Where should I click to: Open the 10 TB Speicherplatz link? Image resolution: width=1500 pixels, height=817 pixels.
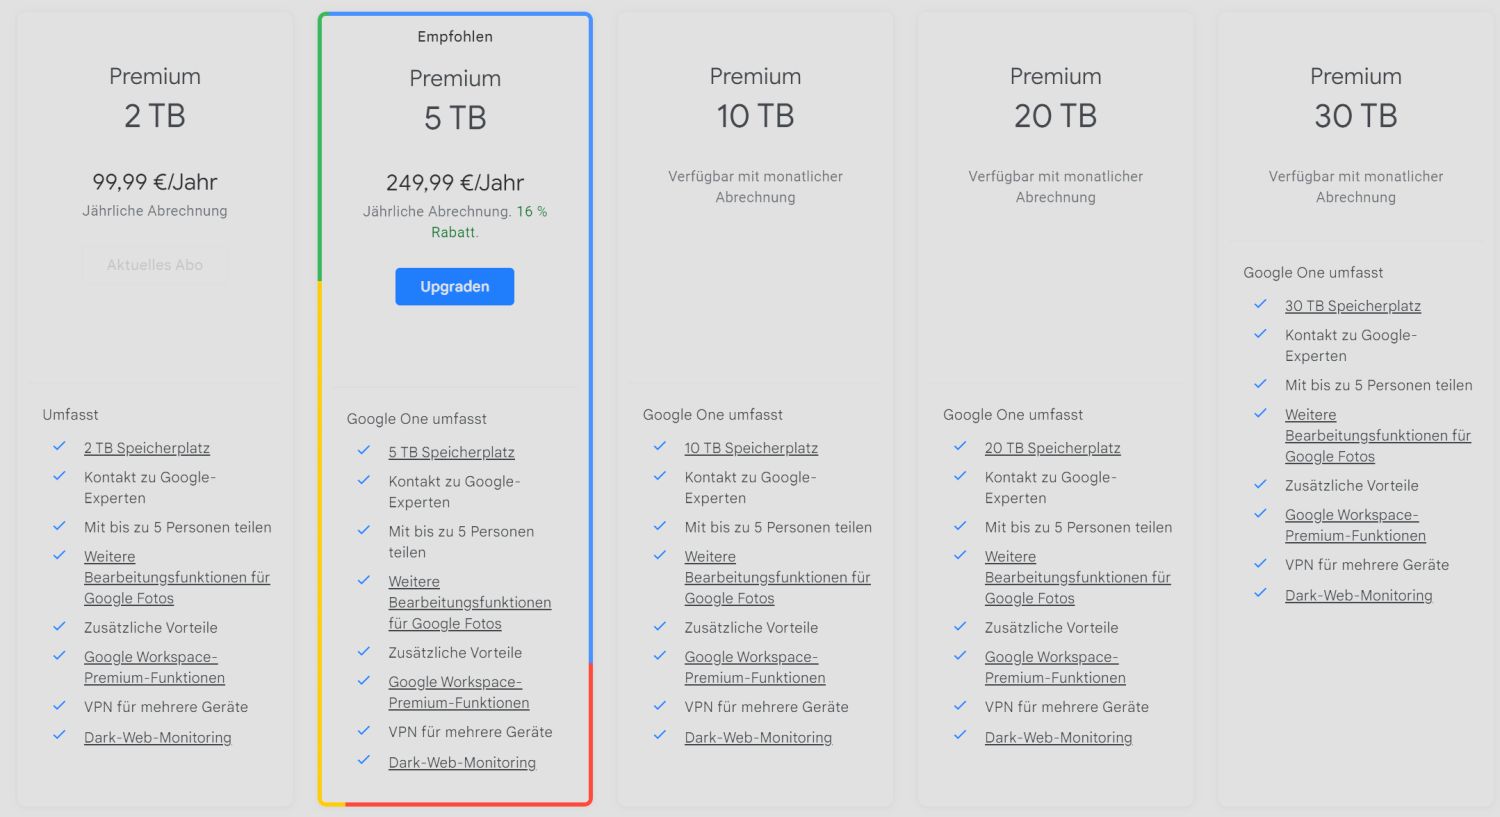point(751,448)
